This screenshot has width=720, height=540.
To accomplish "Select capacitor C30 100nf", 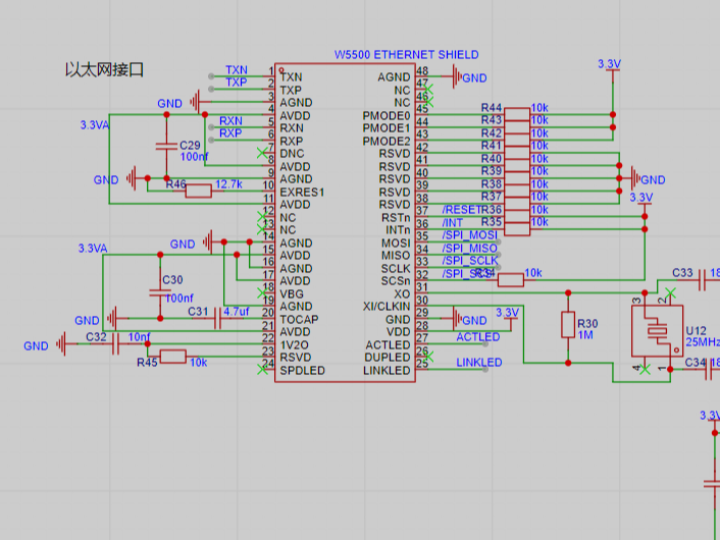I will pos(158,293).
